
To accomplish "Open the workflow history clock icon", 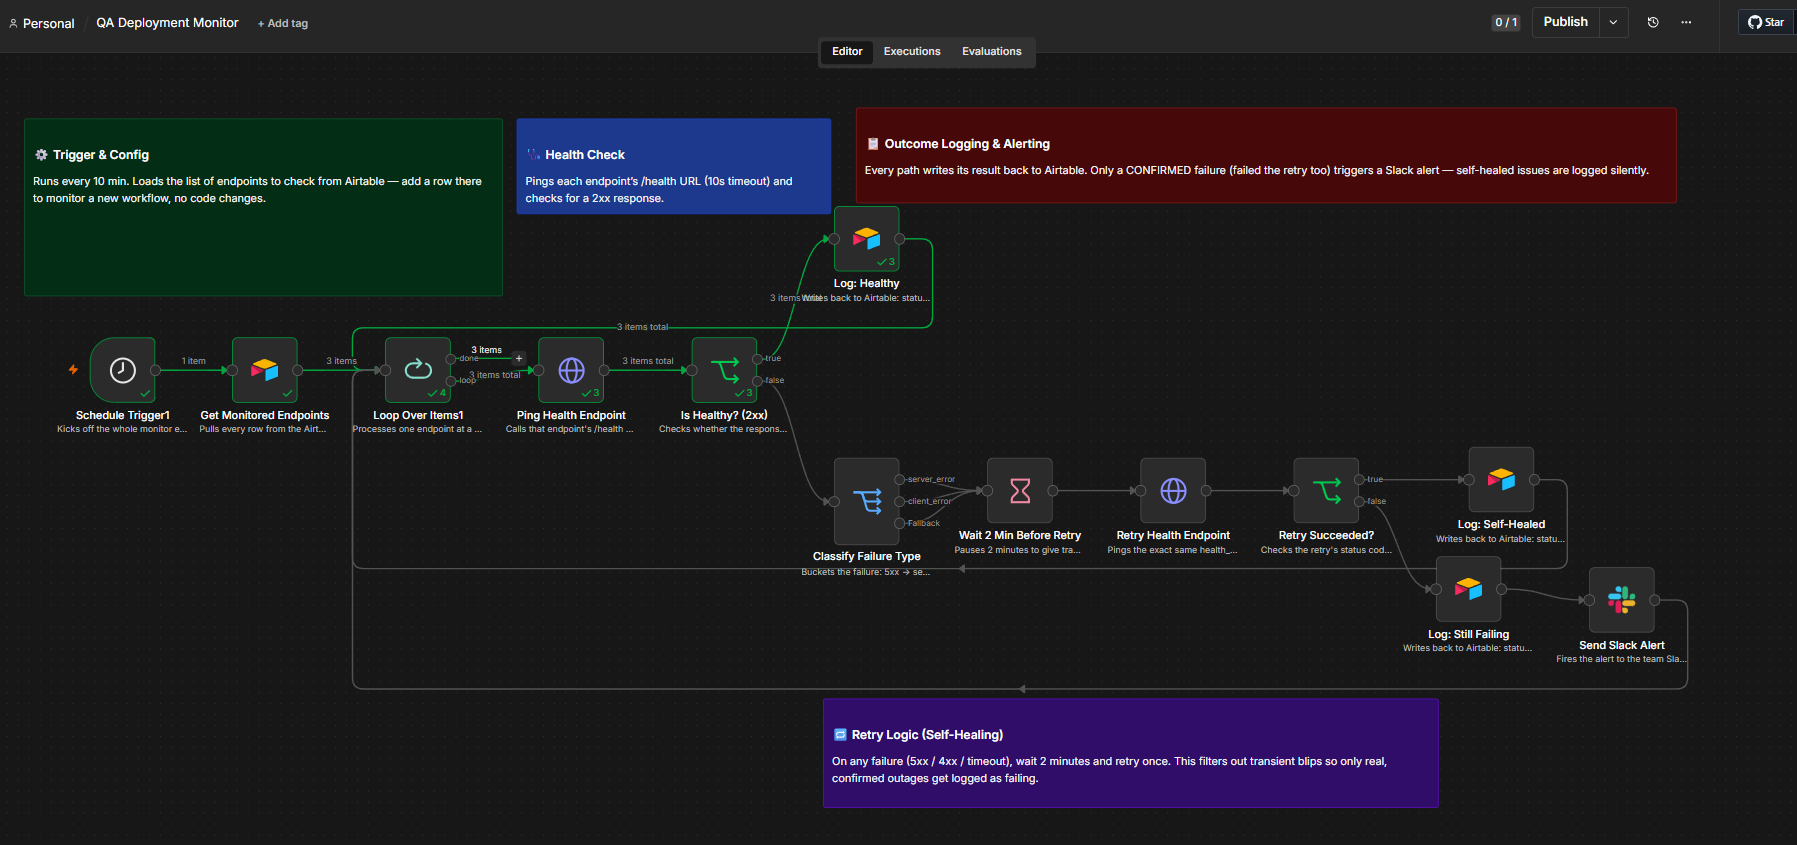I will [x=1653, y=22].
